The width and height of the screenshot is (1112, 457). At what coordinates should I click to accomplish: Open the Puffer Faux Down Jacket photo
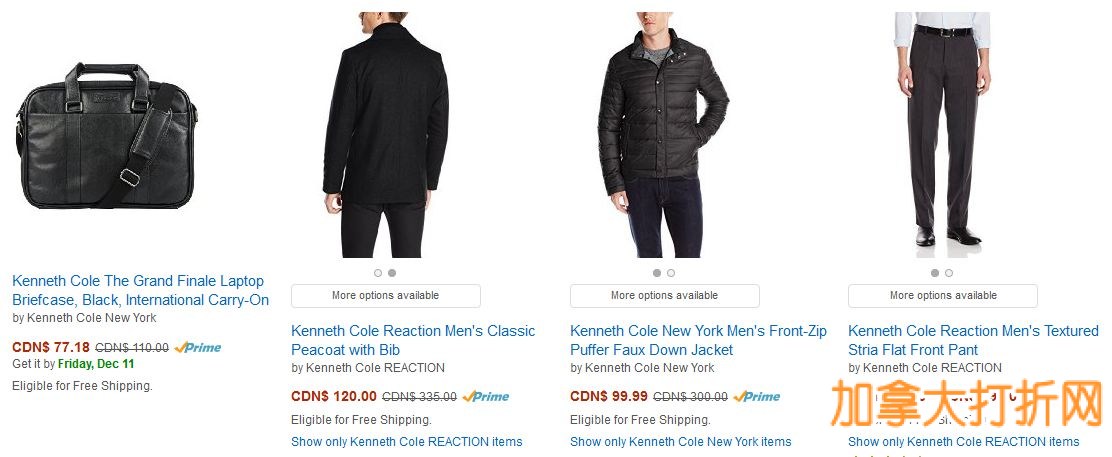point(664,134)
